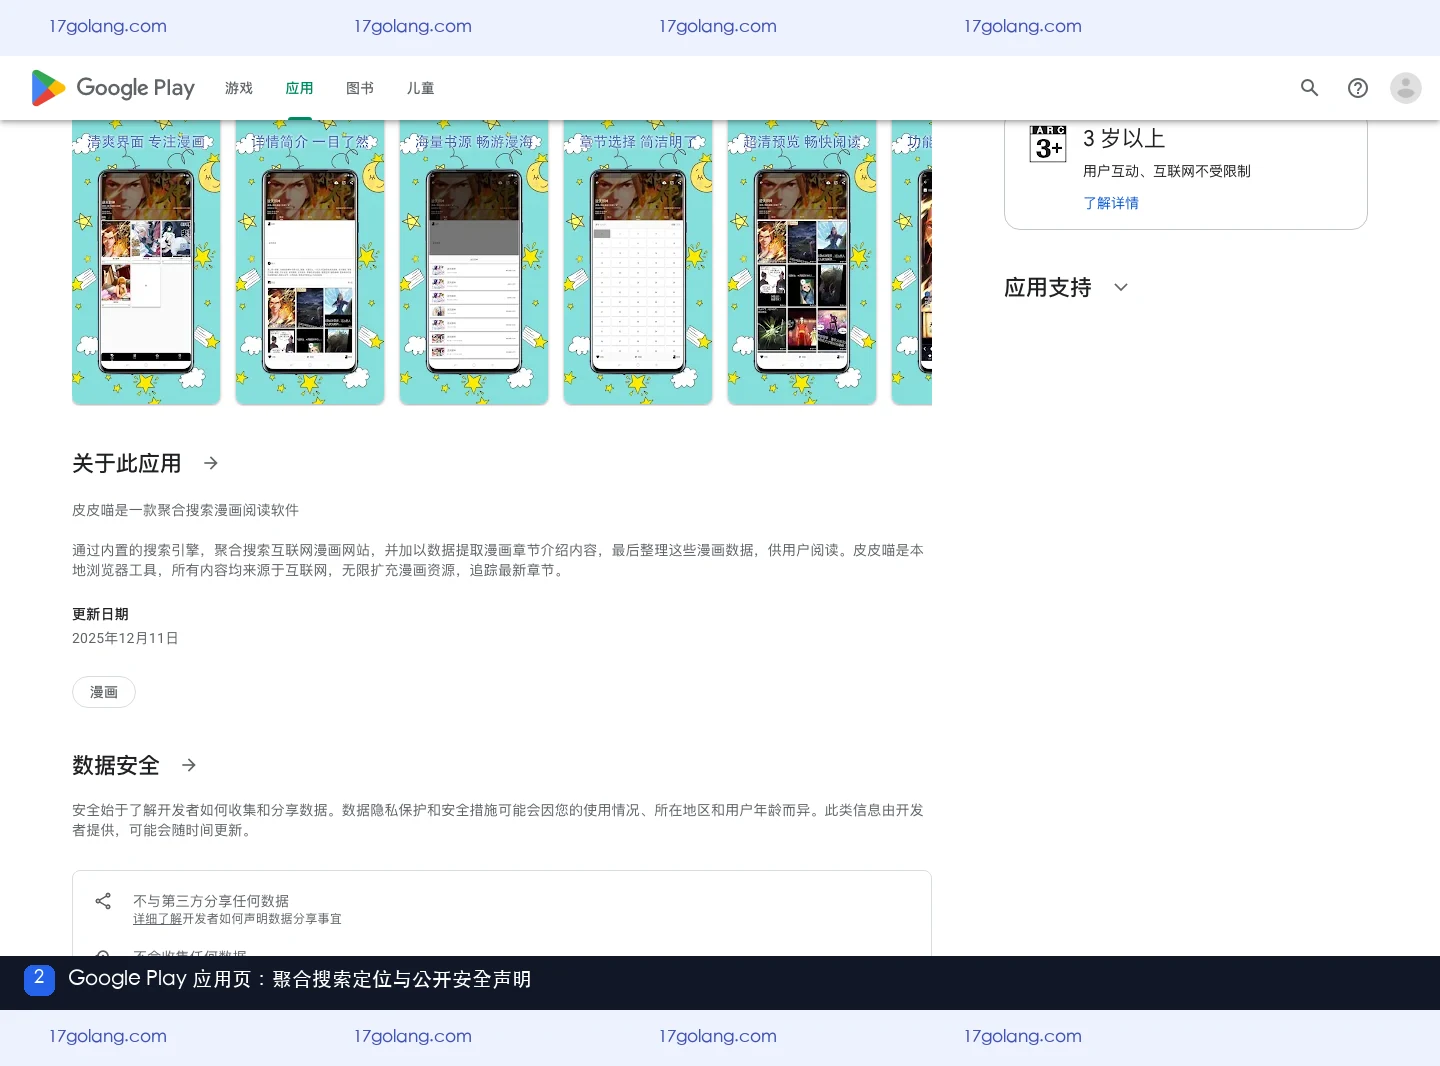Open the account avatar icon

pyautogui.click(x=1406, y=88)
